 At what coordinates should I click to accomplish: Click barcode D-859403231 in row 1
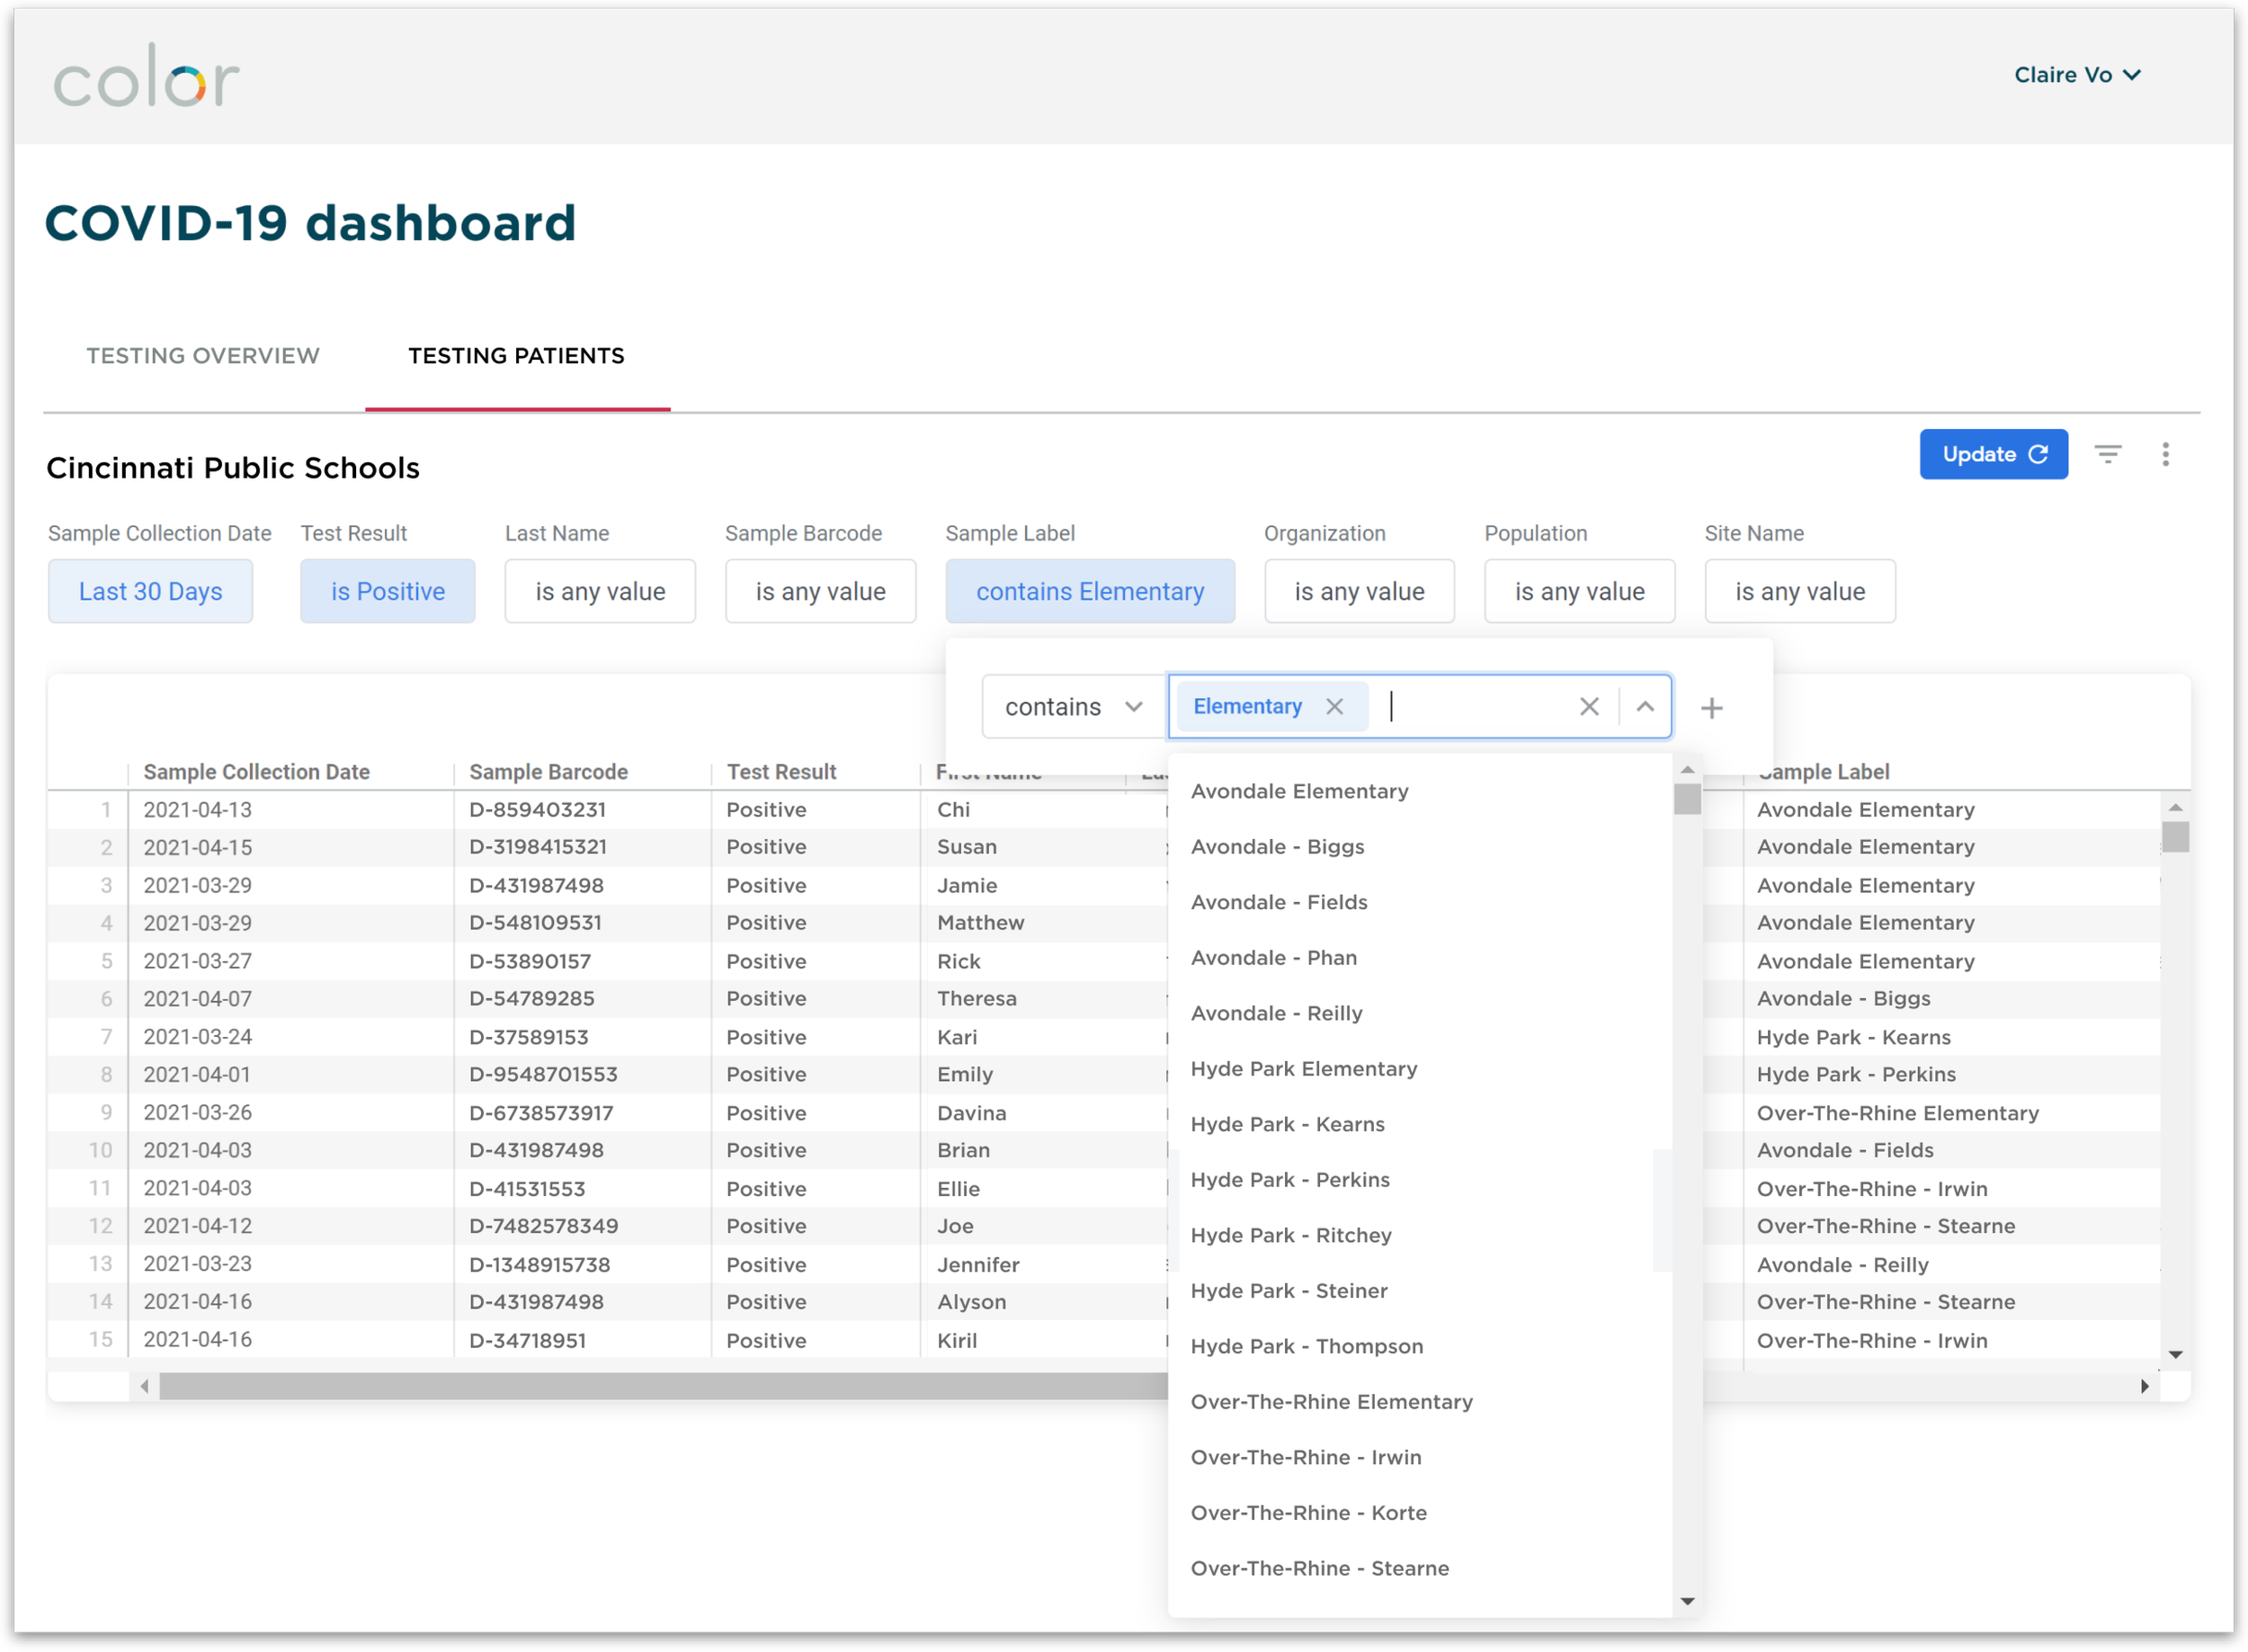(537, 809)
